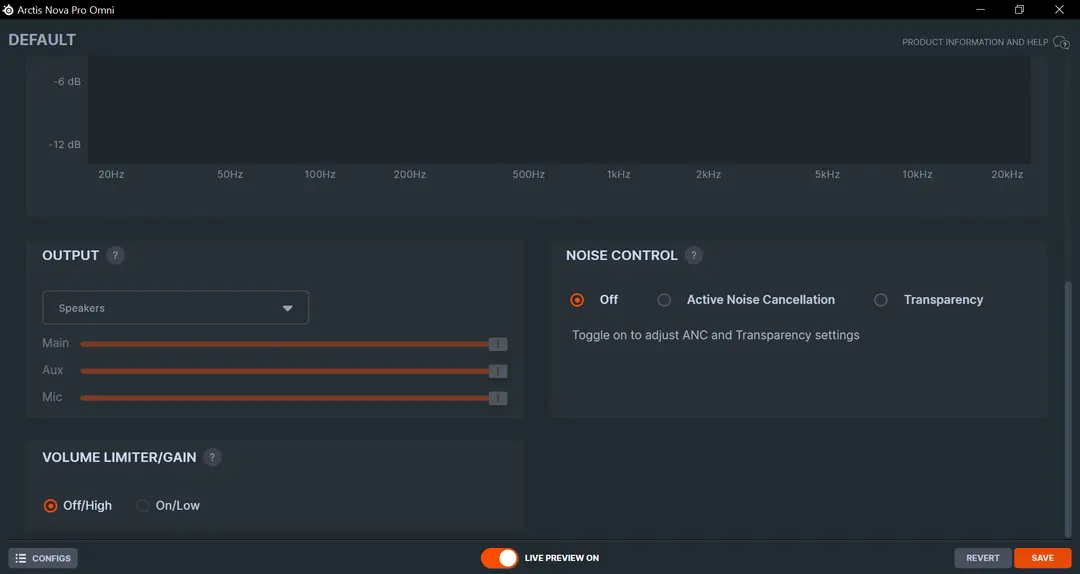Select the Off noise control option

click(577, 300)
